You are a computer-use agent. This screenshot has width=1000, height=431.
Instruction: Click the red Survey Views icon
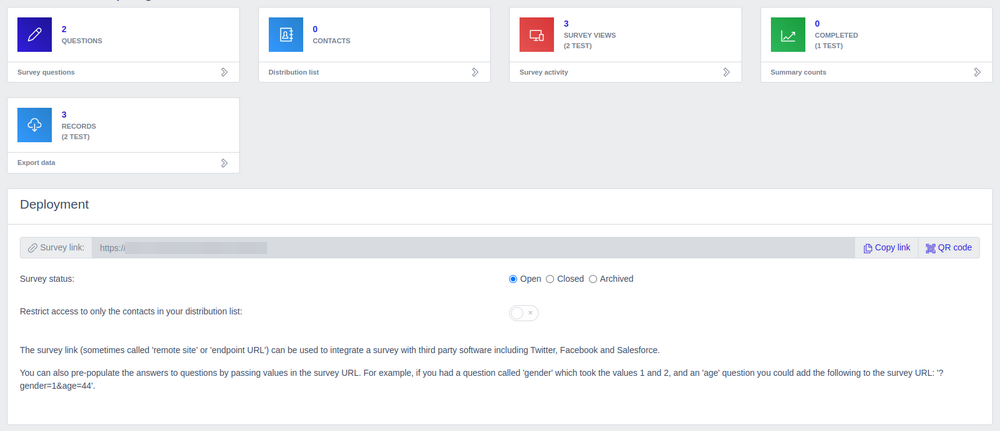tap(537, 35)
